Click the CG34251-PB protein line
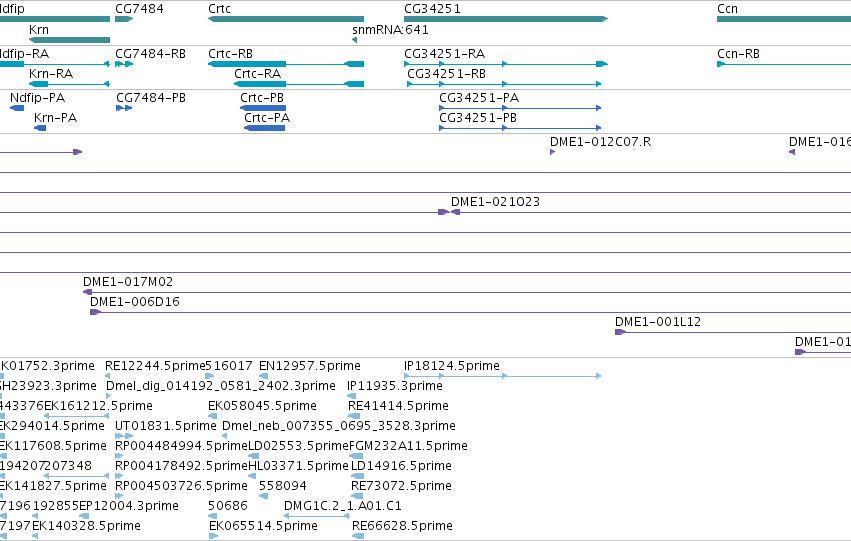Viewport: 851px width, 541px height. coord(520,128)
